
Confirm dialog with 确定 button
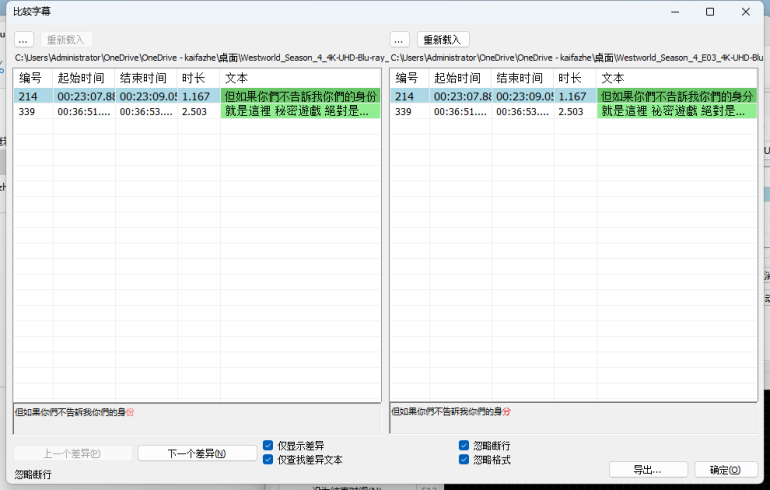[x=726, y=470]
